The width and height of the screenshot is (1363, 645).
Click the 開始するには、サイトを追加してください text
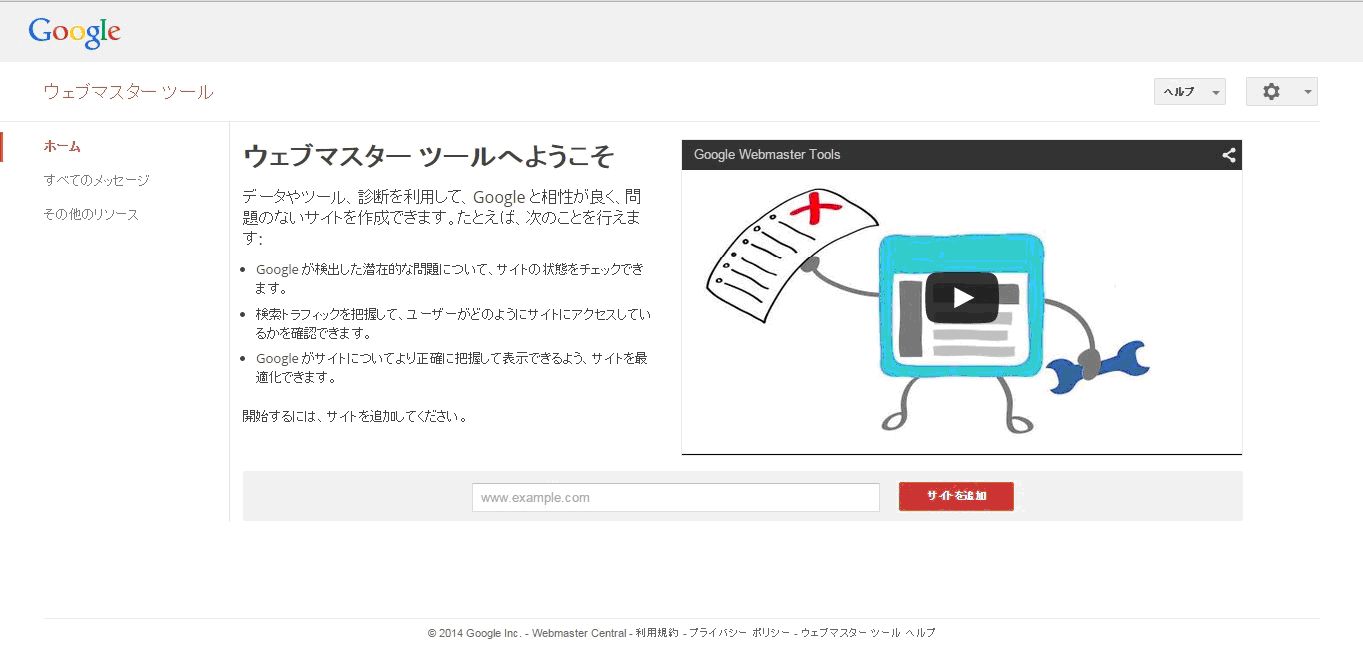click(x=355, y=416)
